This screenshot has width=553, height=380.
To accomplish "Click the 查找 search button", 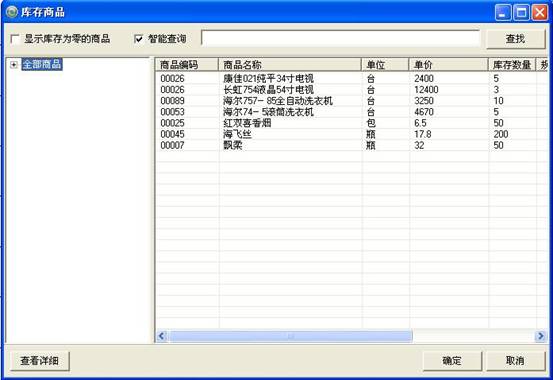I will point(516,39).
